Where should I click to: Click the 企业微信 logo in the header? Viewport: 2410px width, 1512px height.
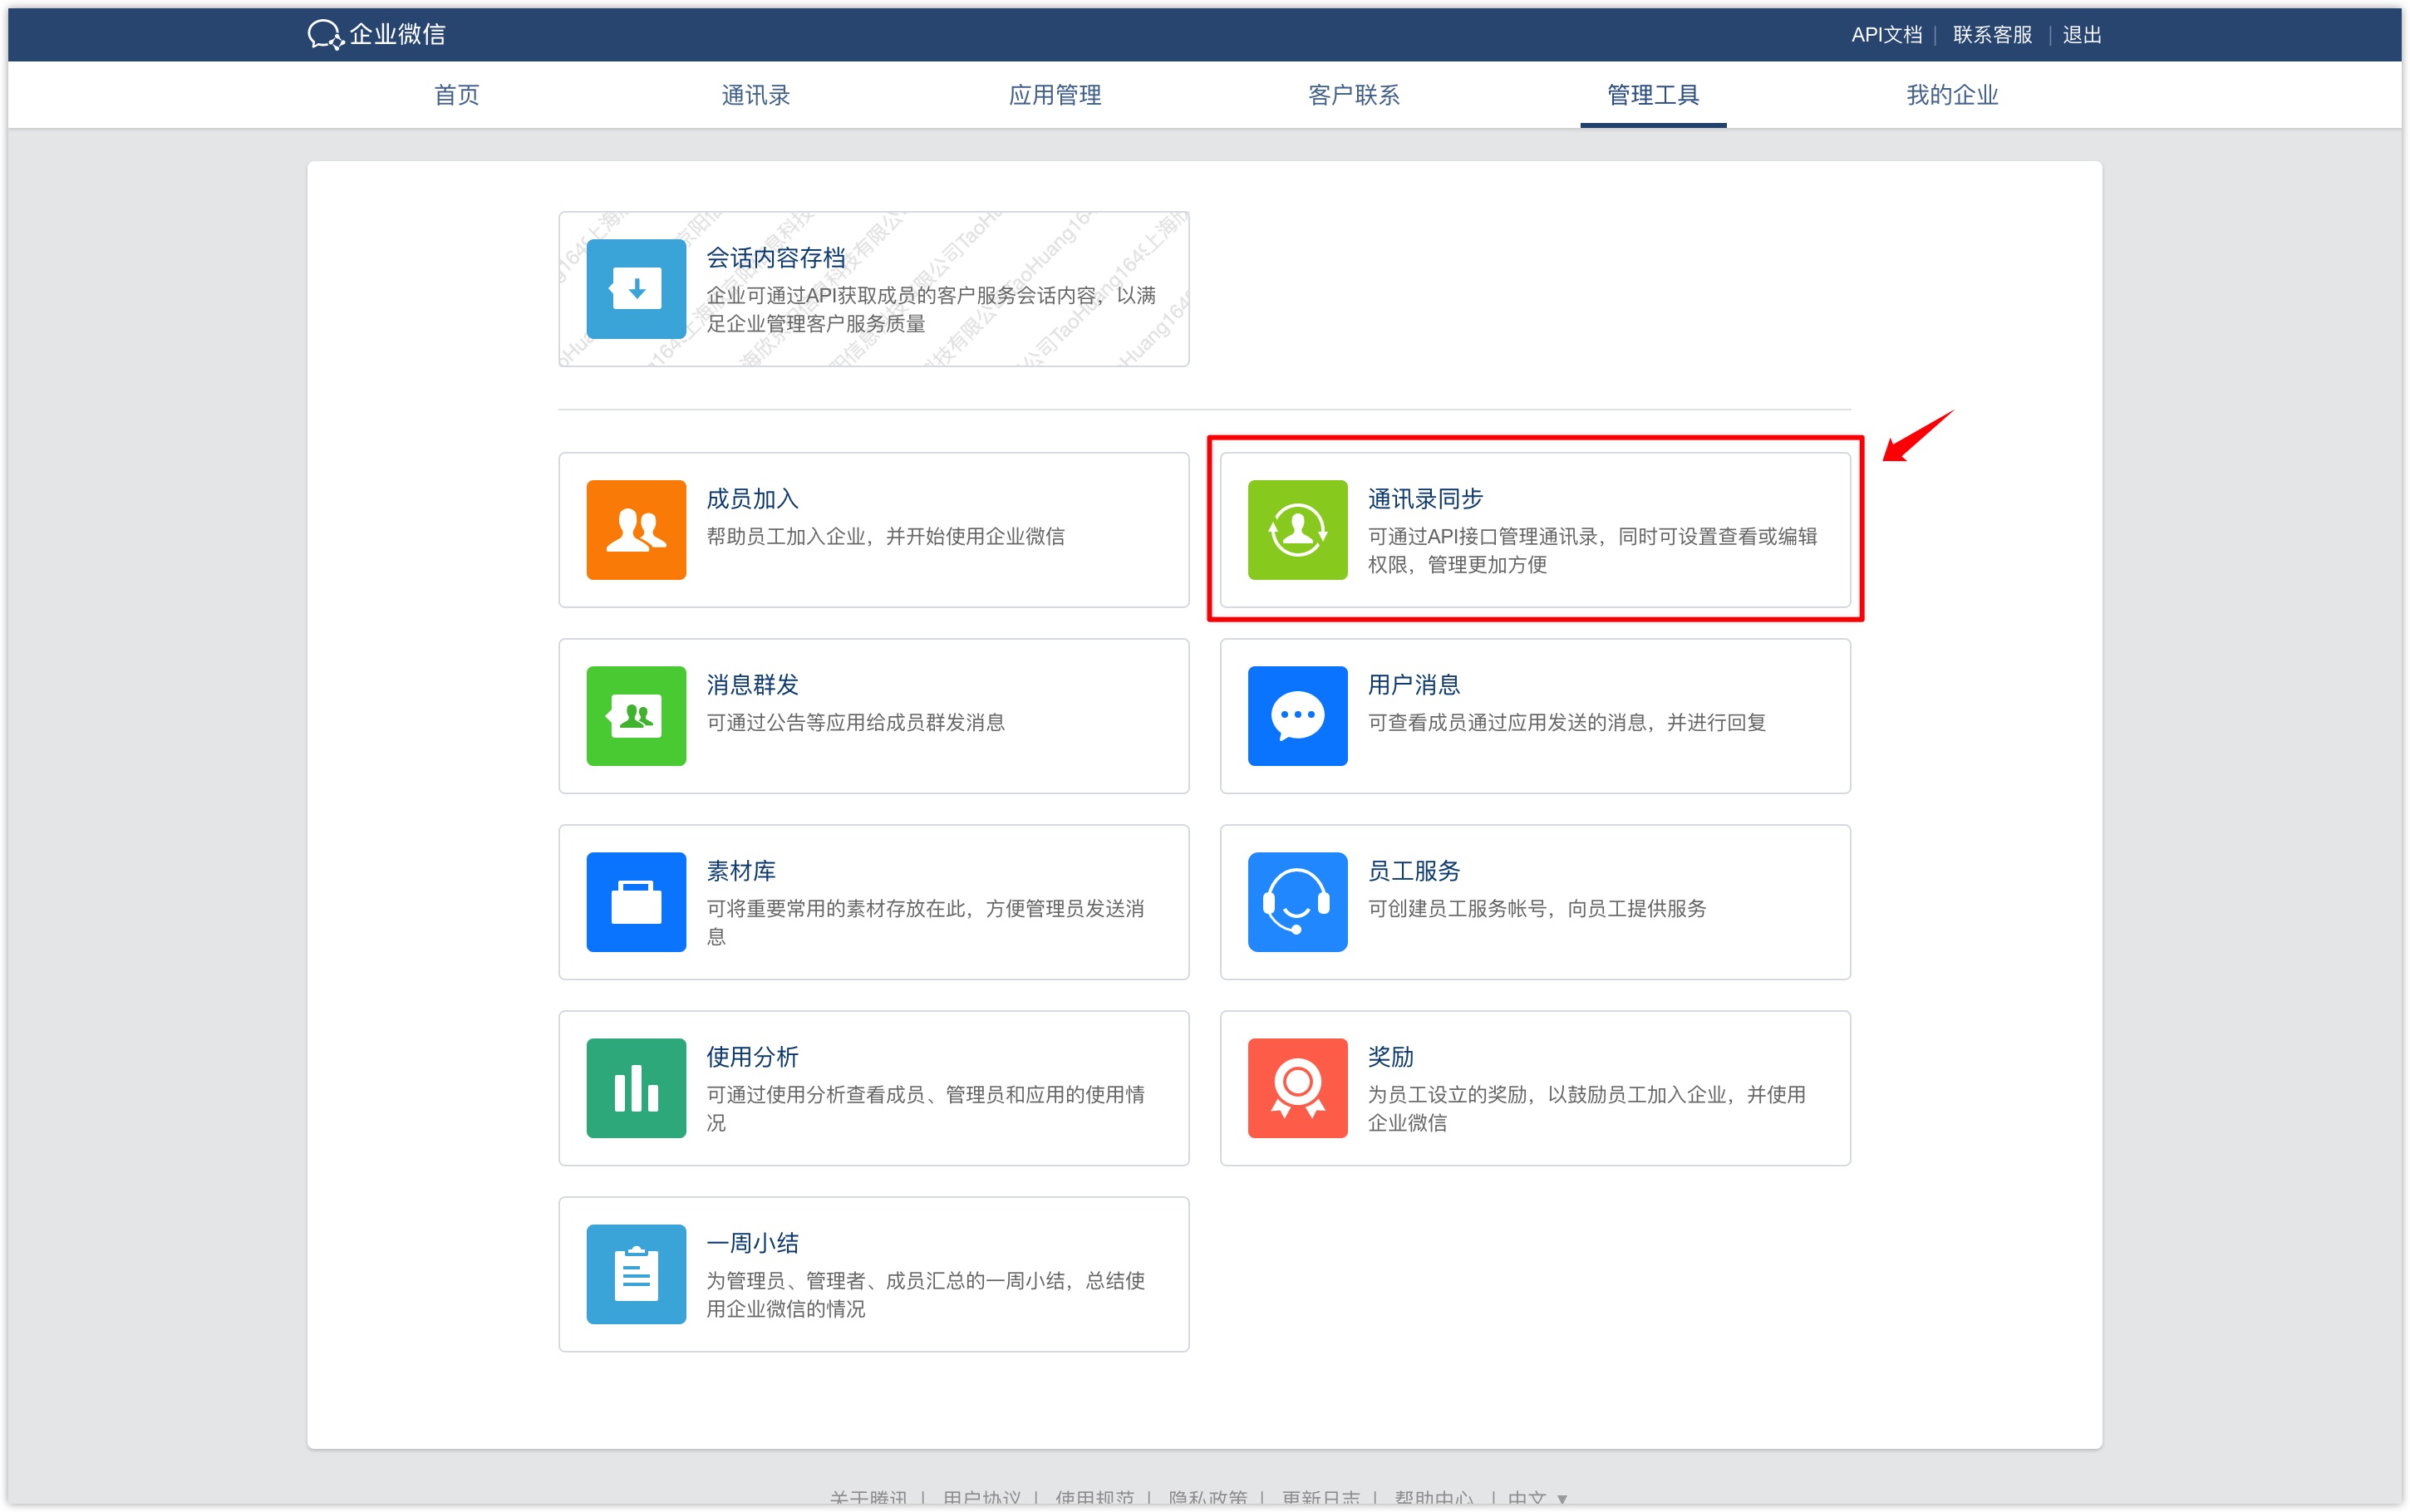(x=376, y=34)
